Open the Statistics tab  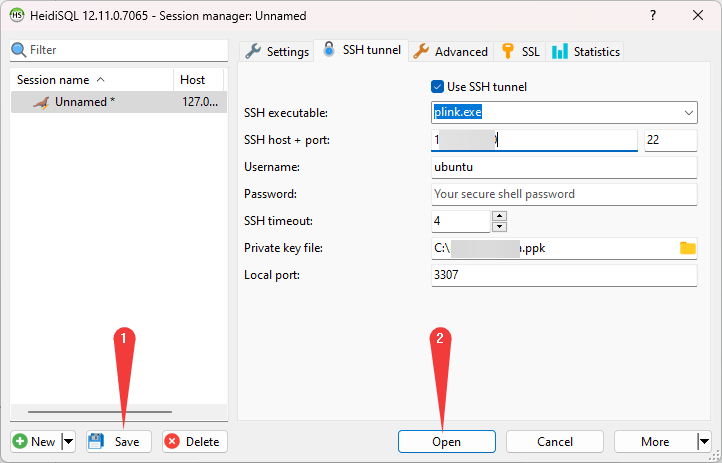[x=586, y=51]
